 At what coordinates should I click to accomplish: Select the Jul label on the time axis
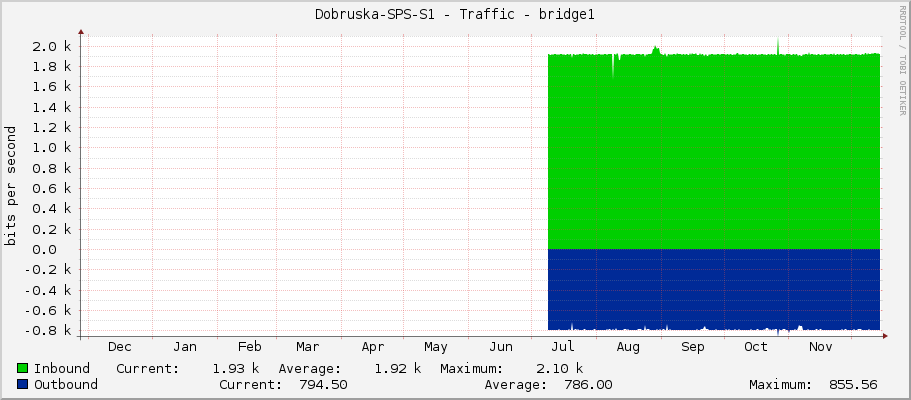tap(564, 347)
